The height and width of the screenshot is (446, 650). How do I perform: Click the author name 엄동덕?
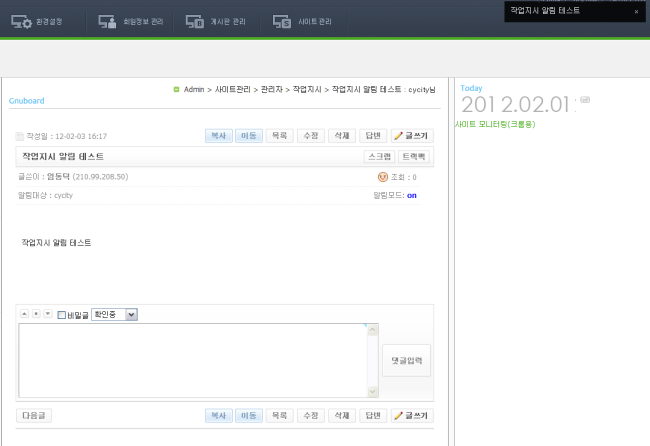[x=58, y=177]
